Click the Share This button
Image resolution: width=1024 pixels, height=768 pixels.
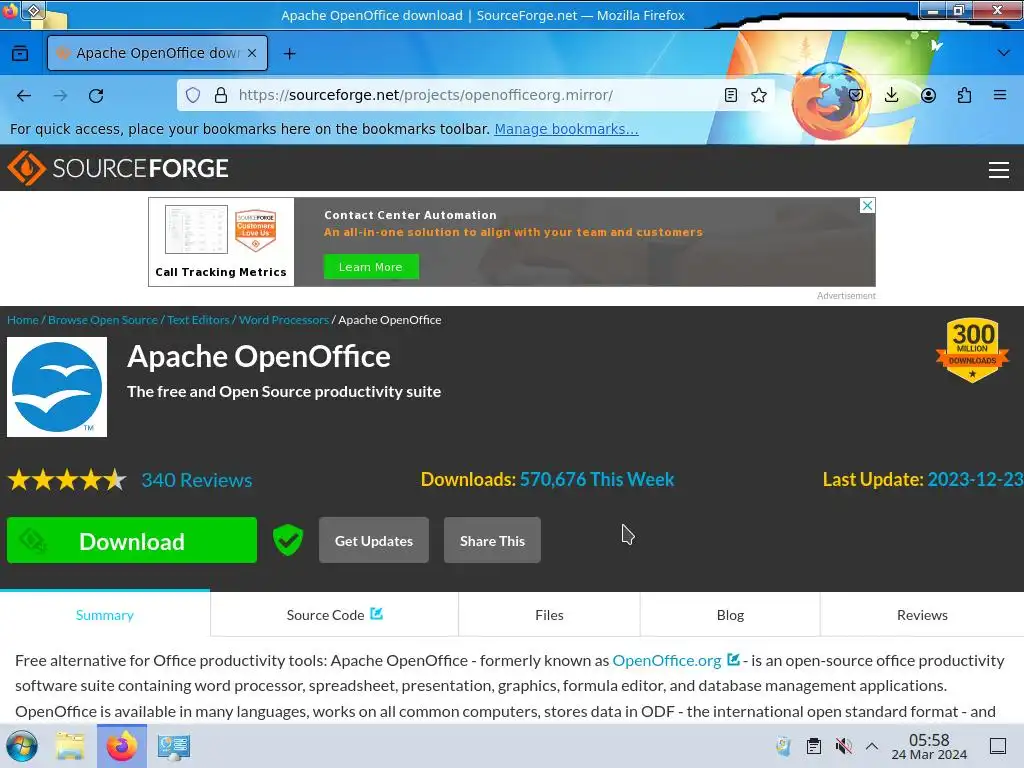point(492,540)
